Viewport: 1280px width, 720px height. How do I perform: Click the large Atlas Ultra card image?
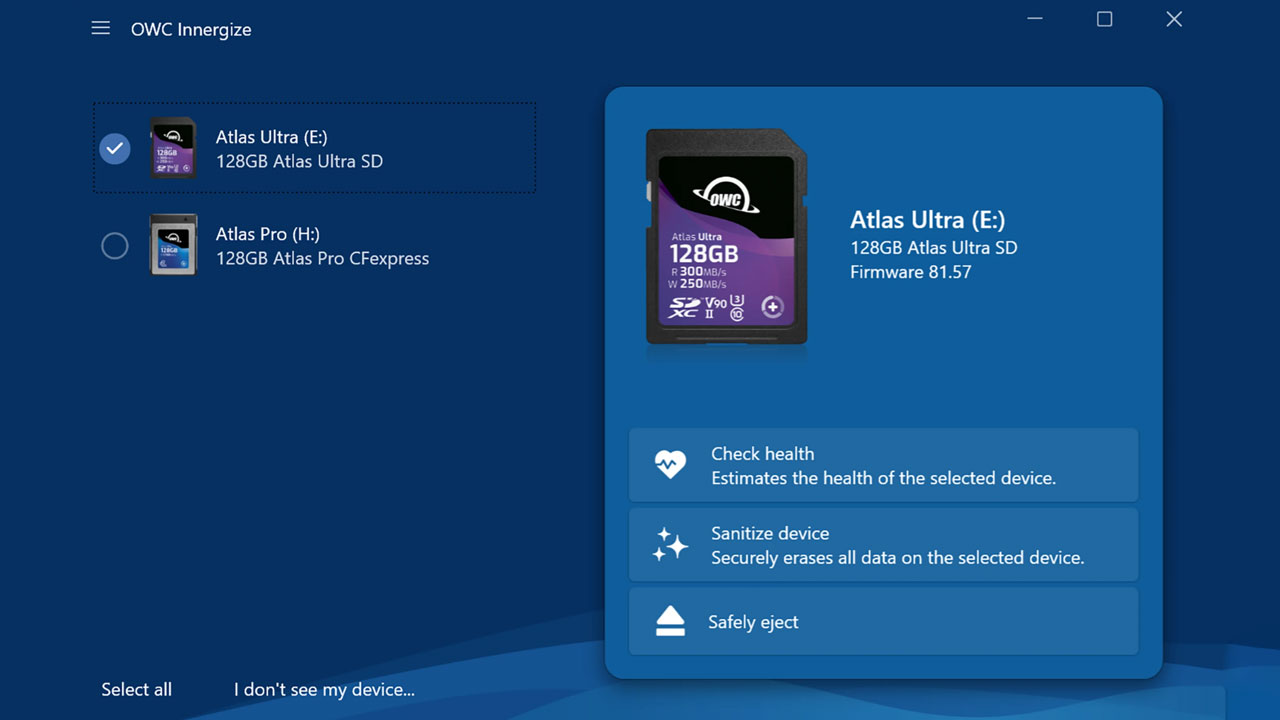(727, 238)
